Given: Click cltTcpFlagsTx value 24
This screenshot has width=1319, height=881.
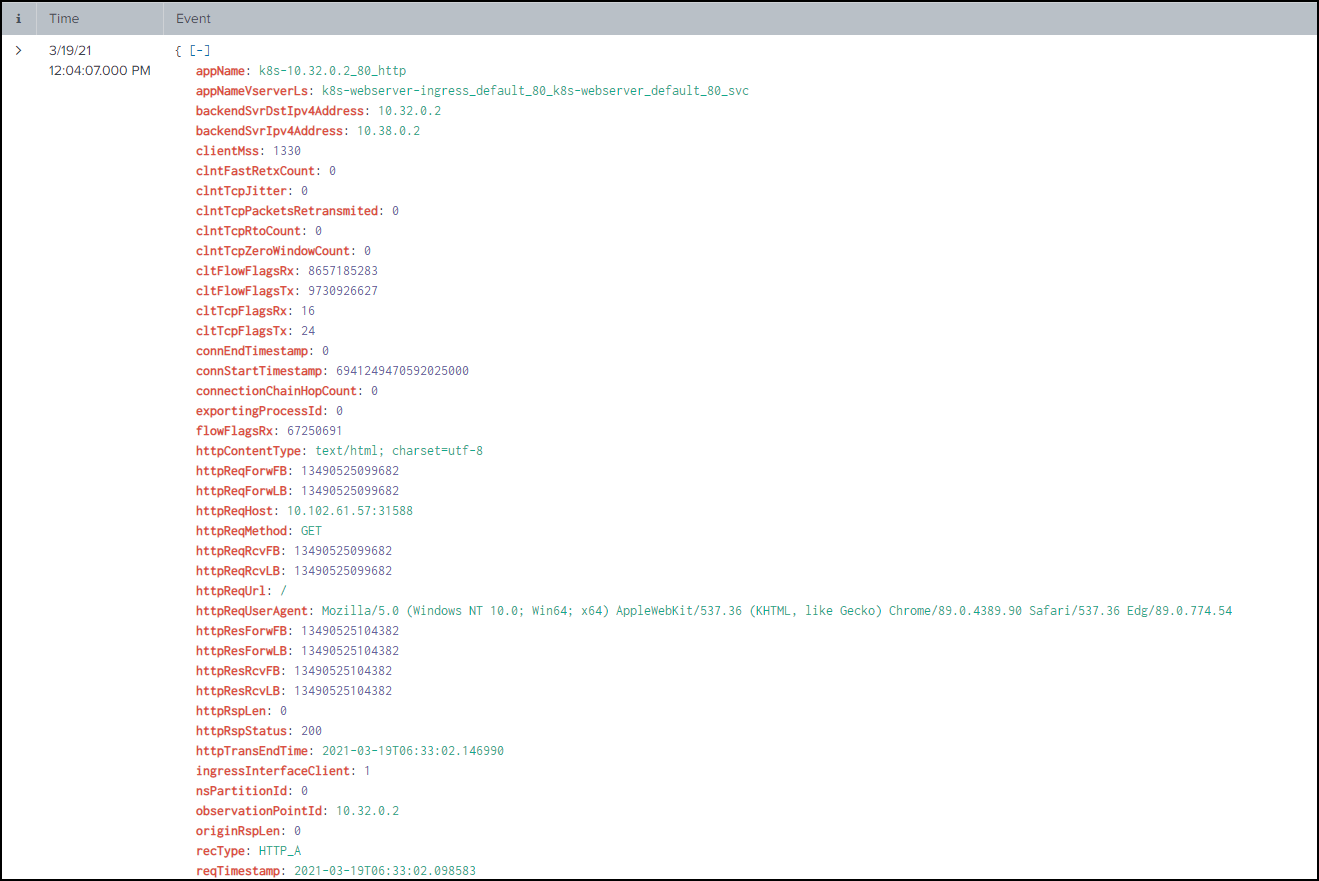Looking at the screenshot, I should pyautogui.click(x=308, y=331).
